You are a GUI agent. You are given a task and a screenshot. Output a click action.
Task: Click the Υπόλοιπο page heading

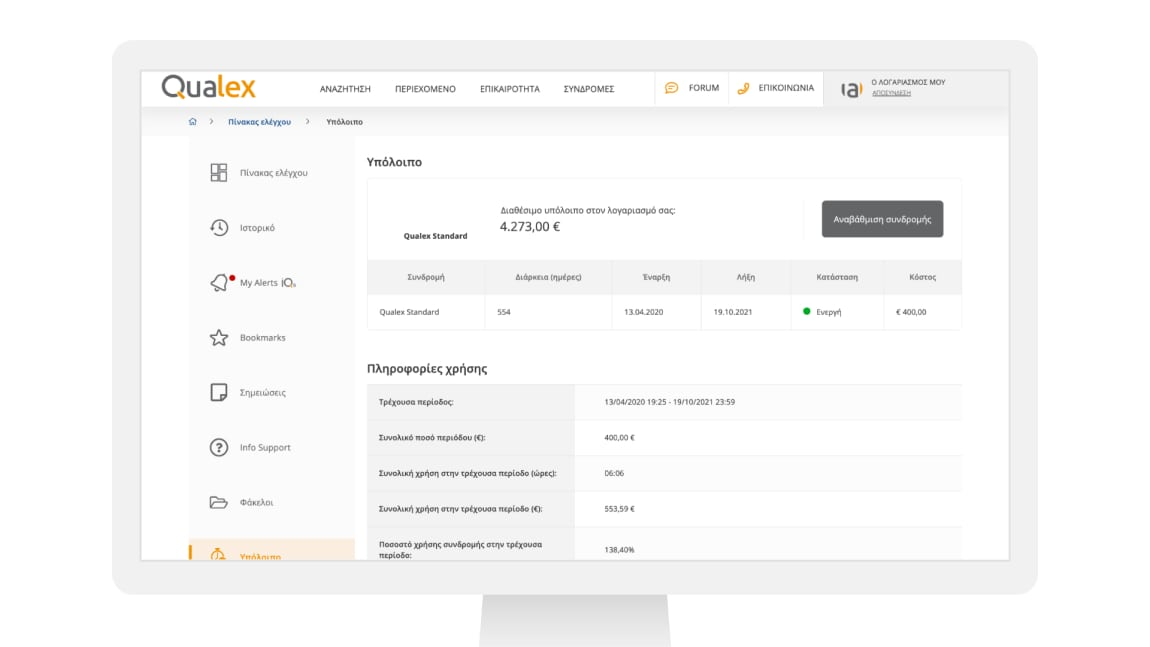pos(394,162)
